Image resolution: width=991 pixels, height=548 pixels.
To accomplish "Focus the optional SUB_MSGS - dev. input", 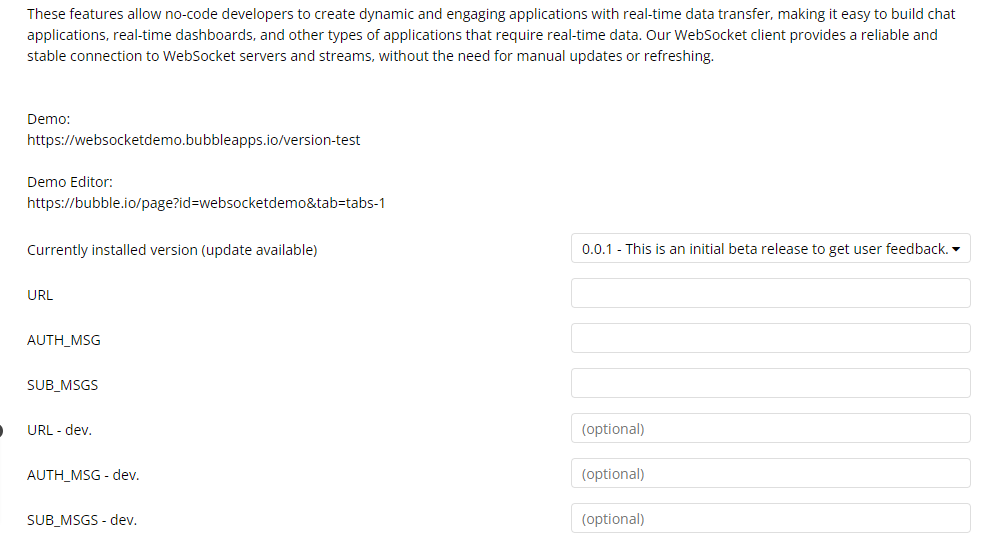I will (770, 518).
